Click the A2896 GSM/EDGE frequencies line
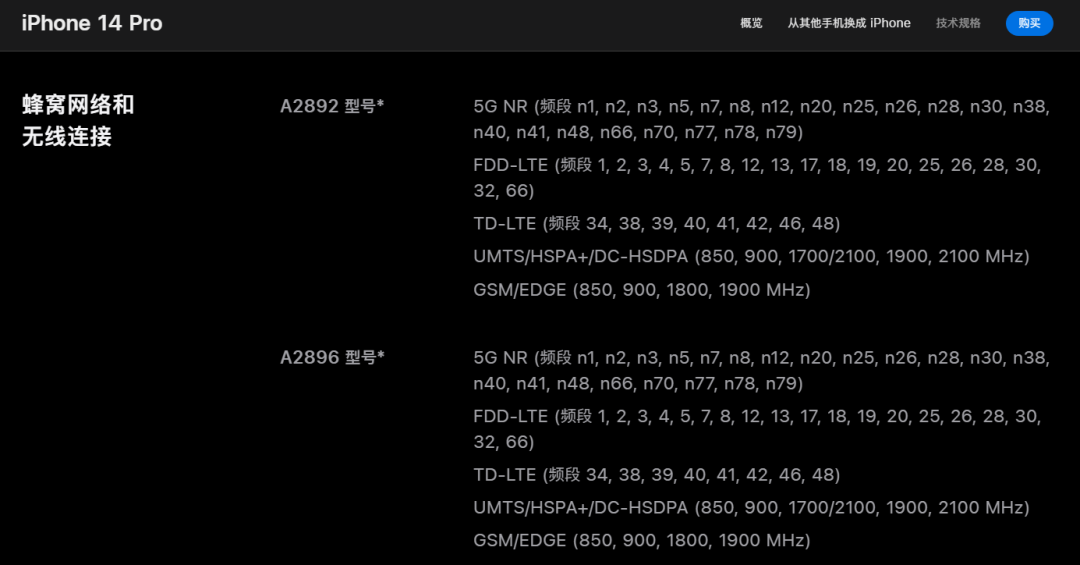 point(641,540)
